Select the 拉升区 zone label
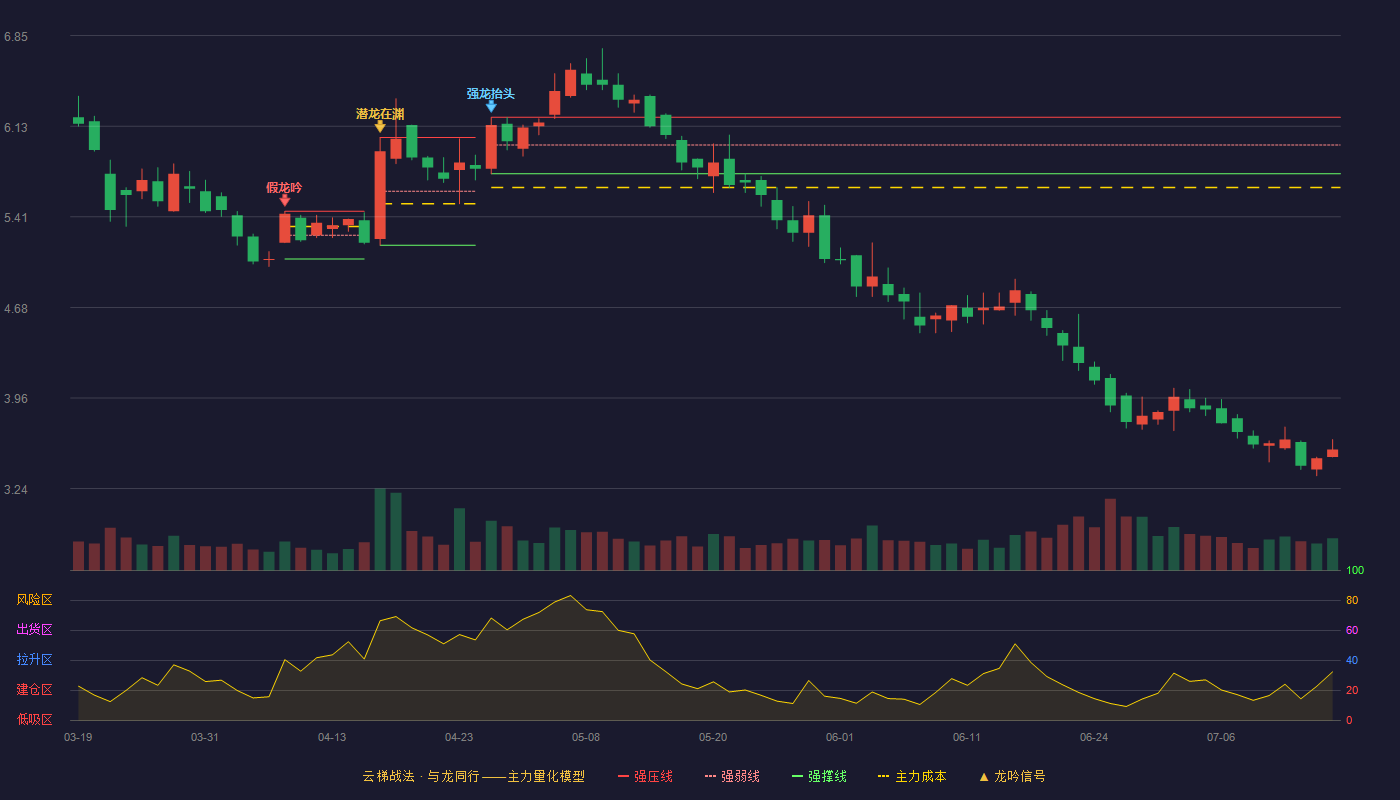The image size is (1400, 800). [x=35, y=660]
